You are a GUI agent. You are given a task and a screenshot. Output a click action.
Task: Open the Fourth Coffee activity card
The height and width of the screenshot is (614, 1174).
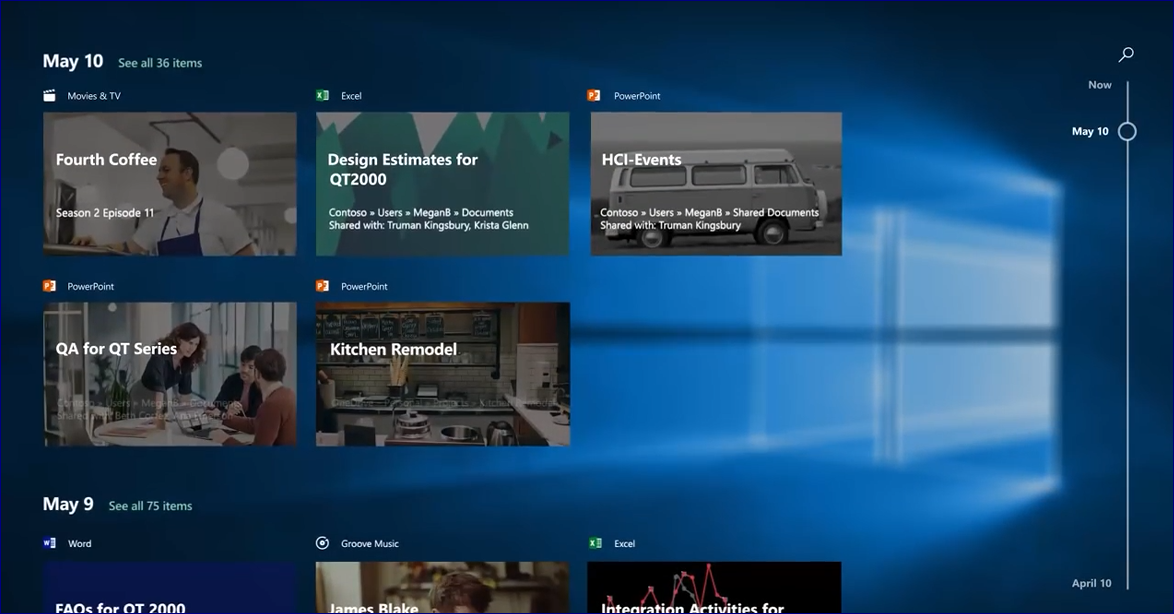[168, 182]
